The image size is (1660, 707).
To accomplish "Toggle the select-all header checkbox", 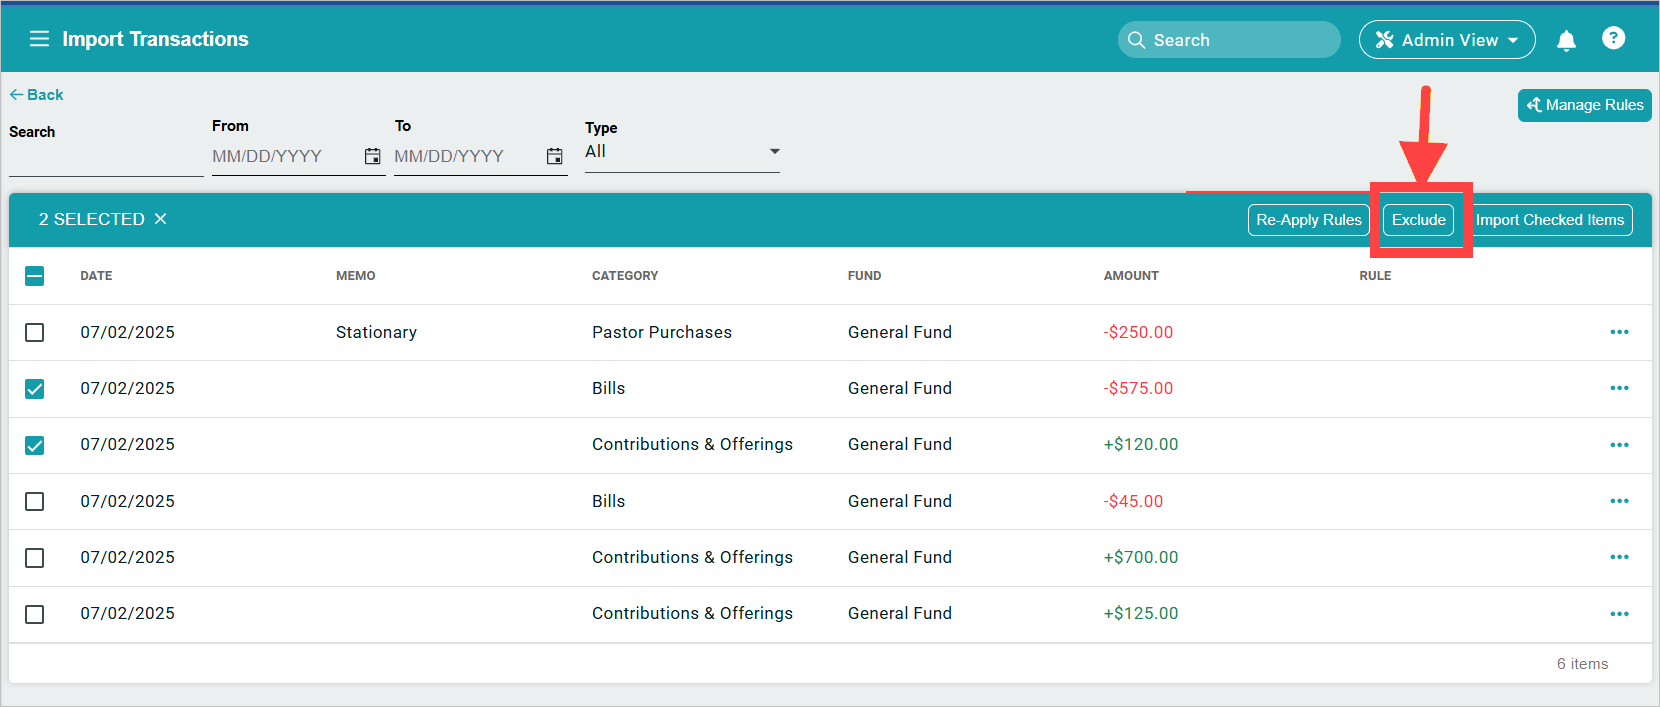I will click(x=35, y=276).
